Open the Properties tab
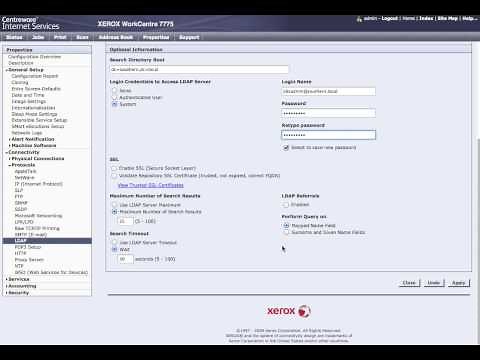This screenshot has width=480, height=360. (156, 37)
